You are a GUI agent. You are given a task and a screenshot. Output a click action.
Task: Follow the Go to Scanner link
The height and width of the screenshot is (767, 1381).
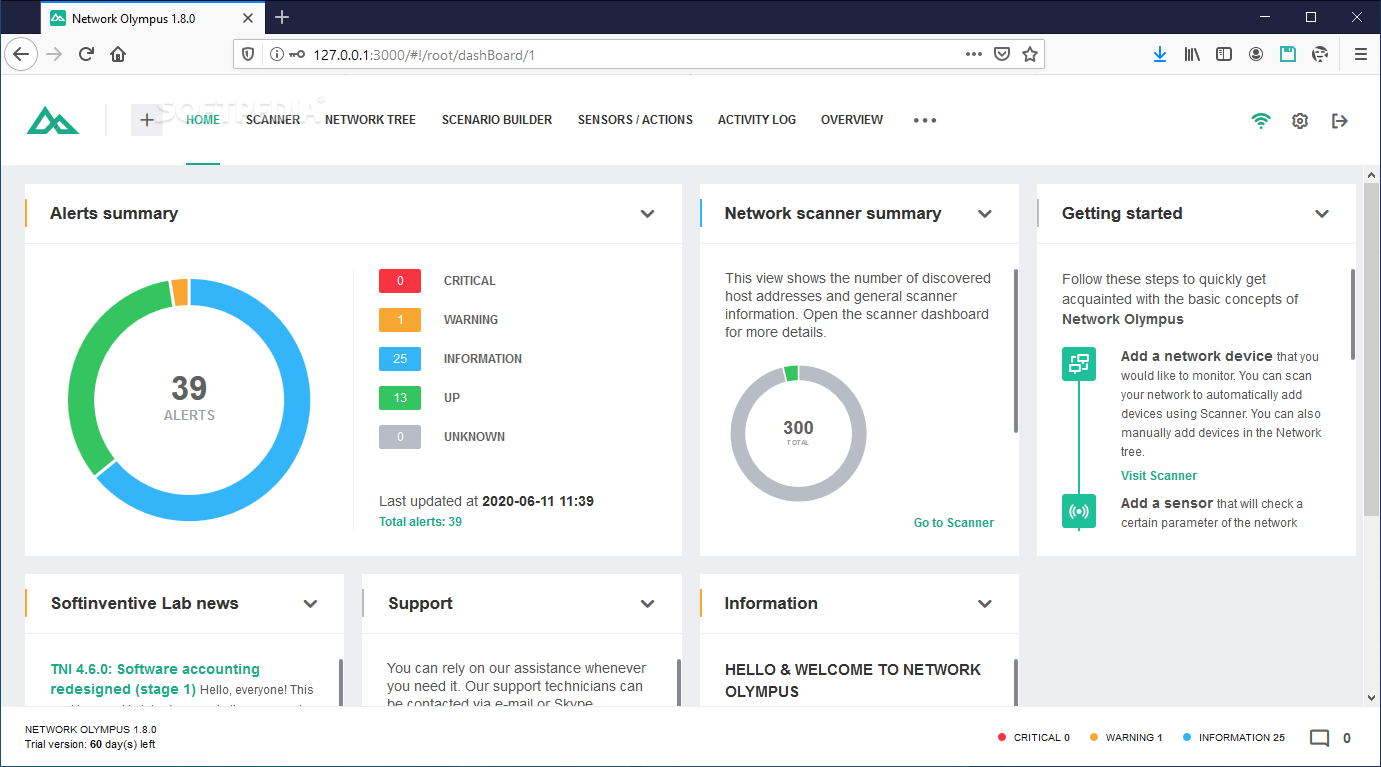click(x=954, y=523)
